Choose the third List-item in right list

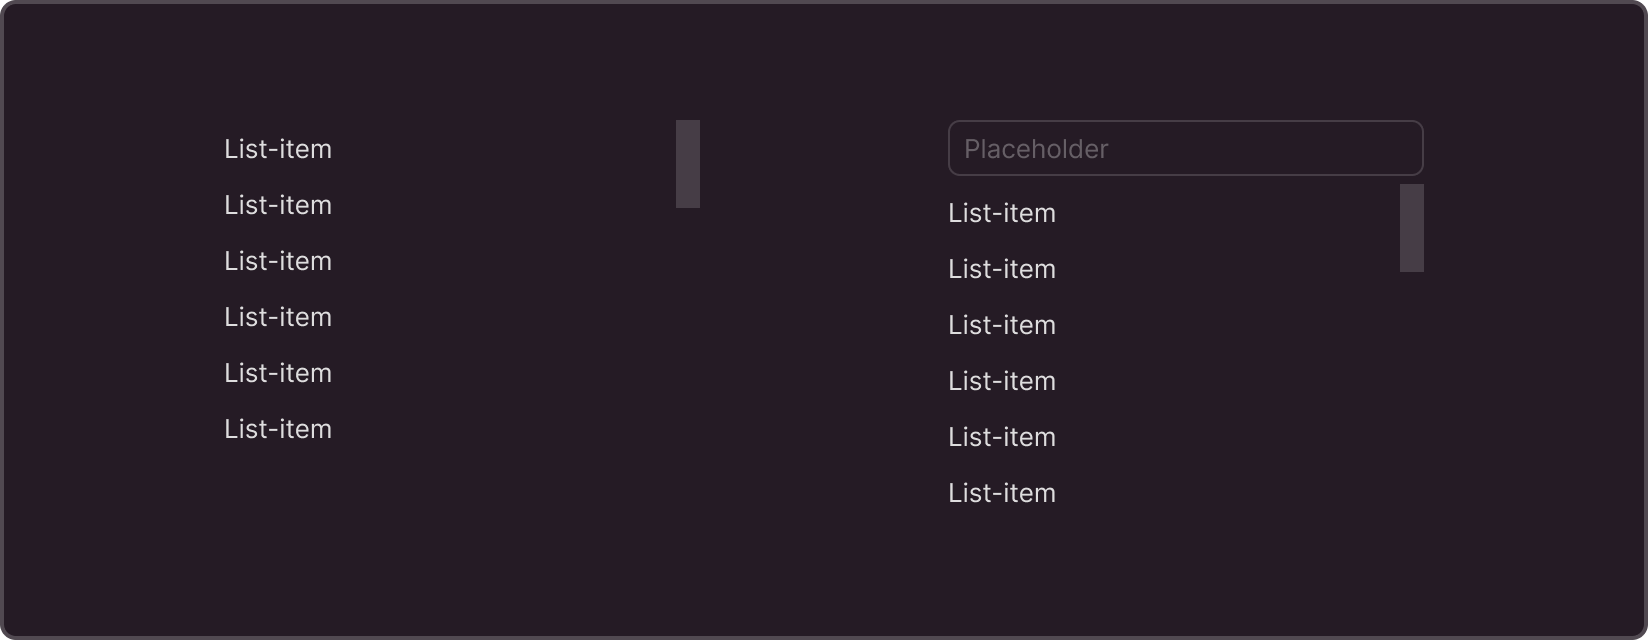point(1002,325)
